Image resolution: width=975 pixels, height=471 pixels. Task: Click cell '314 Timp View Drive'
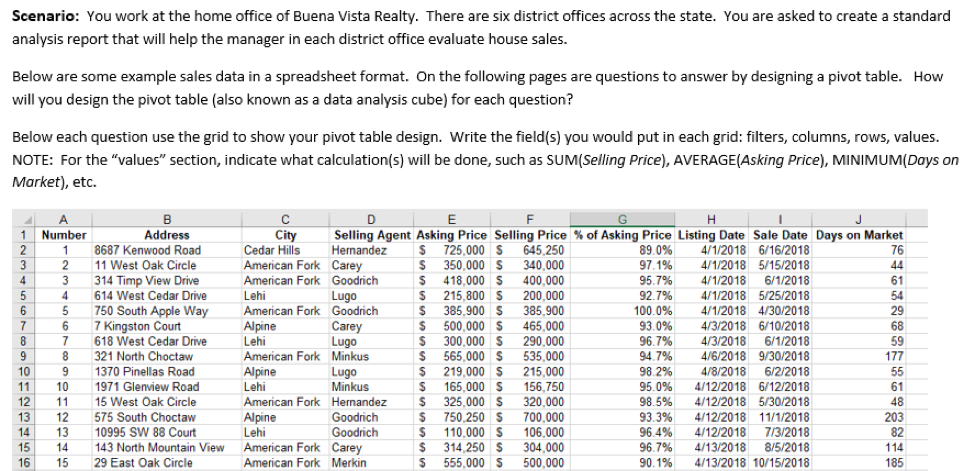click(167, 281)
